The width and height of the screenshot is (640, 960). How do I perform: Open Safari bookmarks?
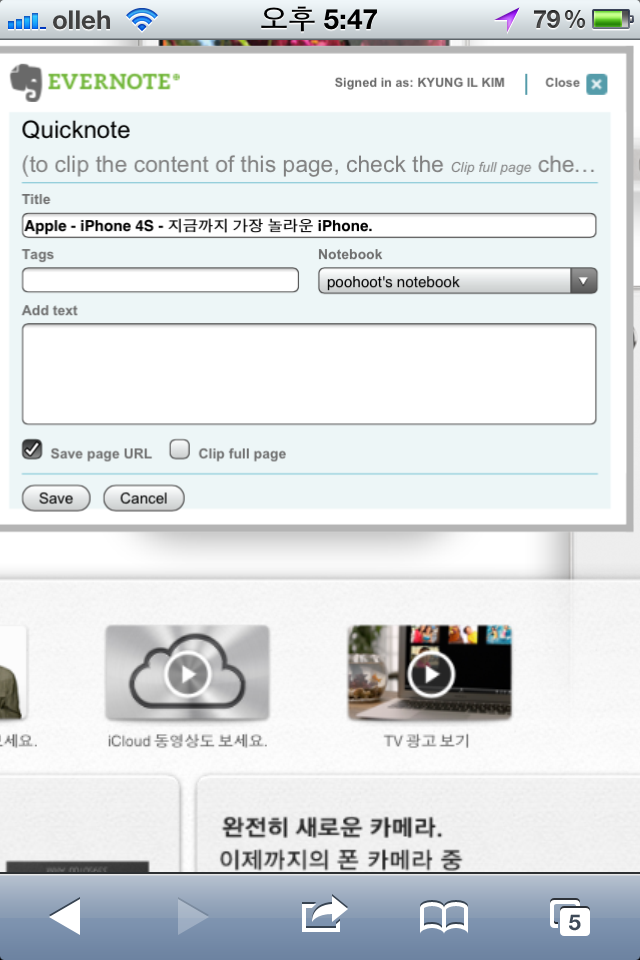pos(444,917)
